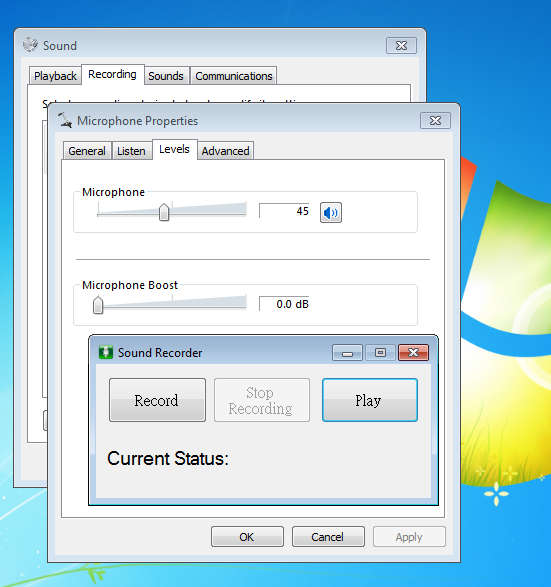The width and height of the screenshot is (551, 587).
Task: Minimize the Sound Recorder window
Action: coord(347,353)
